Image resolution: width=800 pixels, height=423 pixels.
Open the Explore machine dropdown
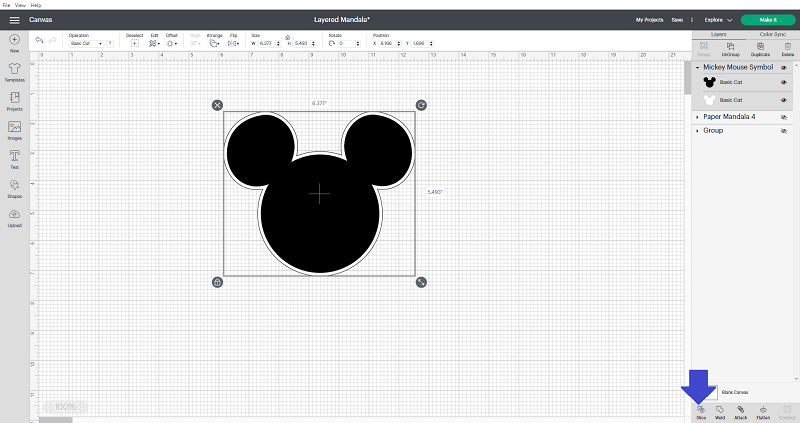click(x=718, y=20)
